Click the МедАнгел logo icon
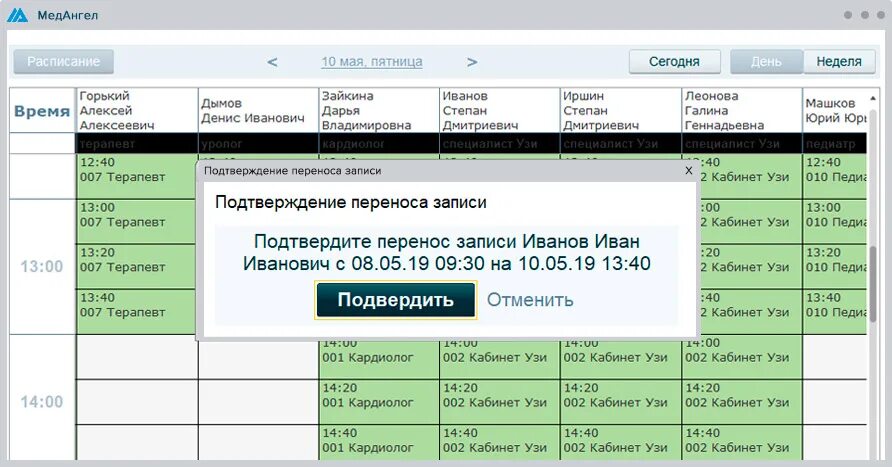Screen dimensions: 892x467 (17, 15)
